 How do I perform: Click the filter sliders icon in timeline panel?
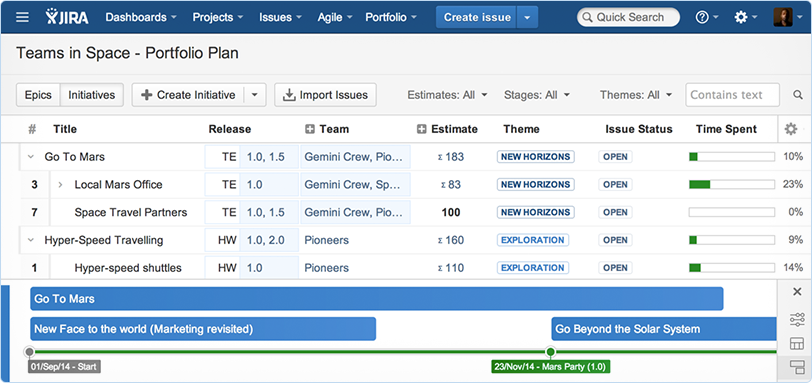tap(797, 319)
